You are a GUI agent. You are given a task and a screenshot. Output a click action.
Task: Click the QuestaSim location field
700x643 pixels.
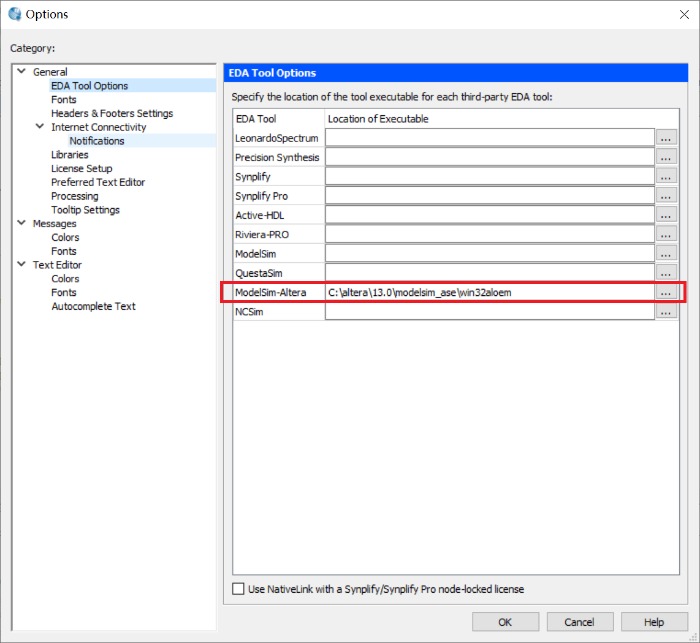(x=490, y=272)
